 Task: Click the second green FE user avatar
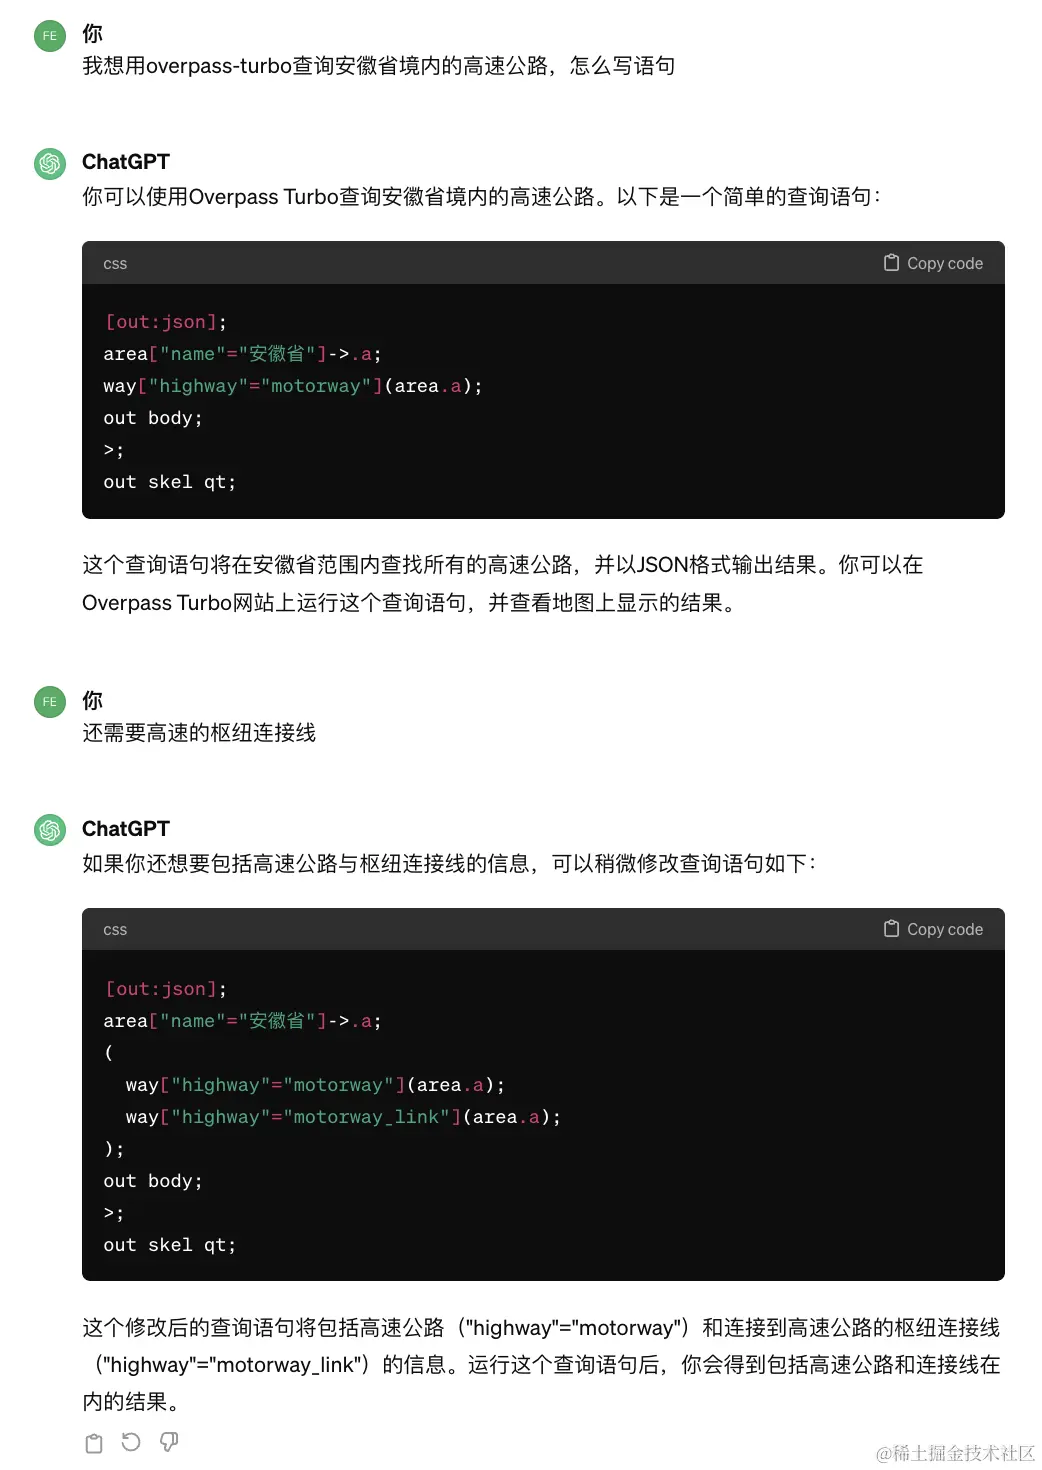click(50, 702)
